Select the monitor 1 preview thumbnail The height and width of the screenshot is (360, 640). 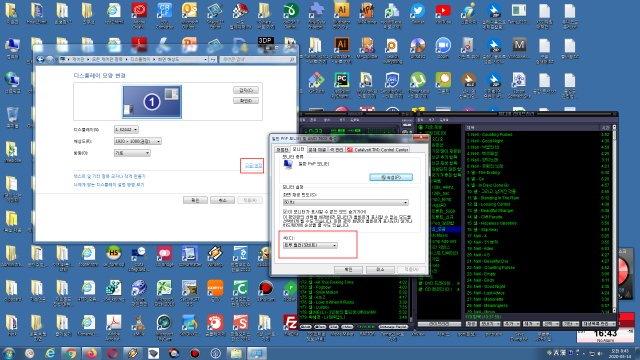[152, 102]
